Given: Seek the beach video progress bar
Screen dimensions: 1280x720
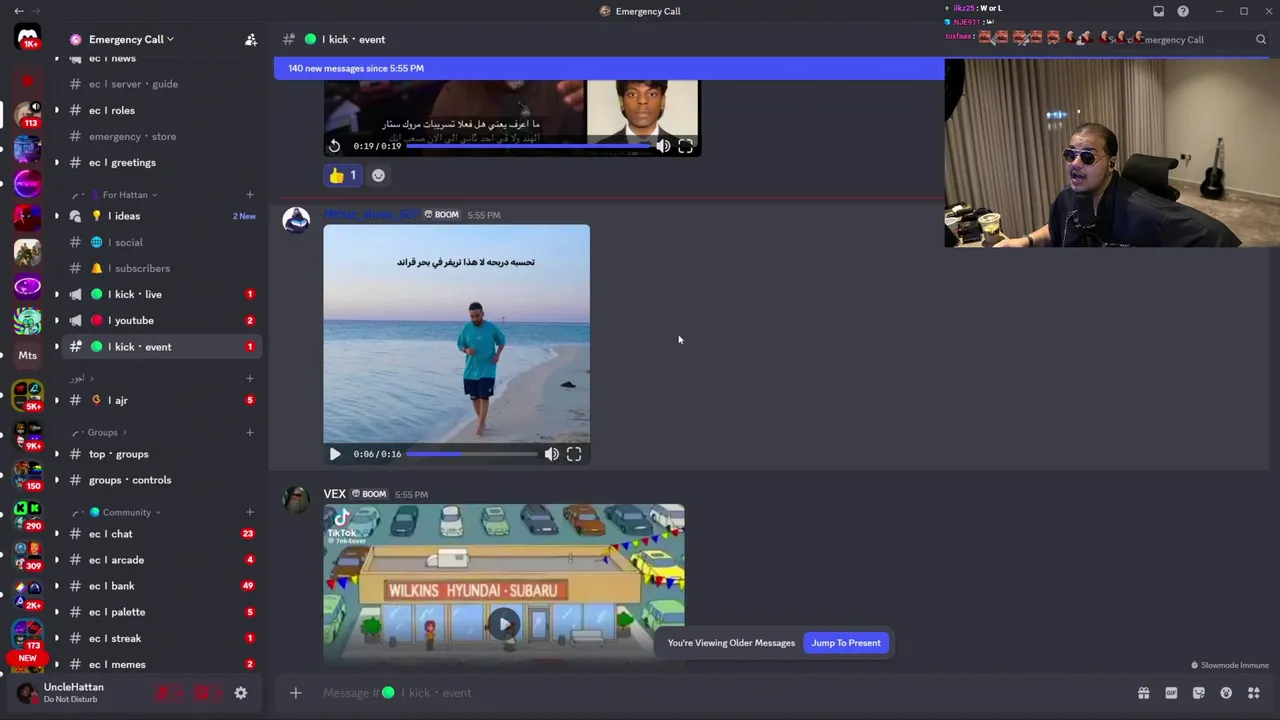Looking at the screenshot, I should pos(472,454).
